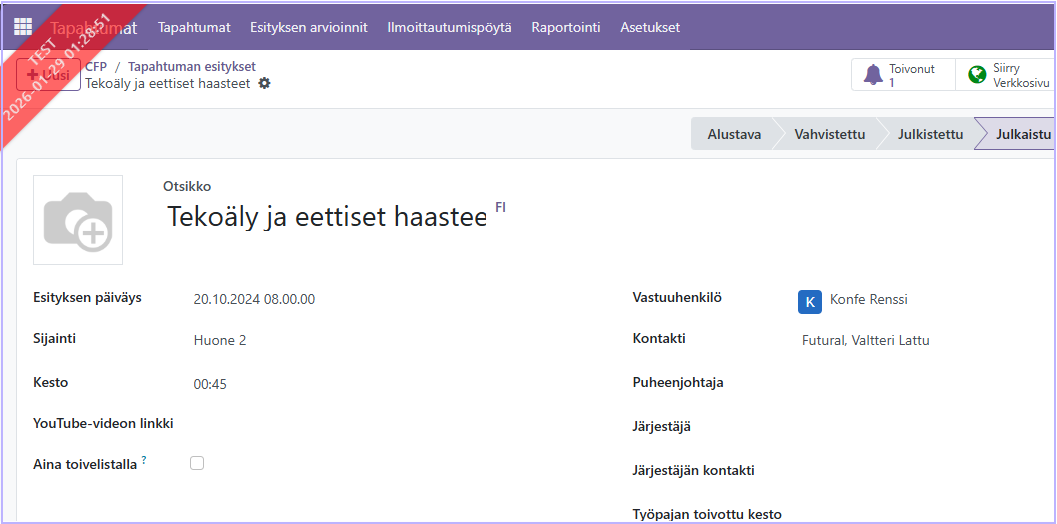Viewport: 1057px width, 524px height.
Task: Click the globe icon for Siirry Verkkosivu
Action: (x=977, y=75)
